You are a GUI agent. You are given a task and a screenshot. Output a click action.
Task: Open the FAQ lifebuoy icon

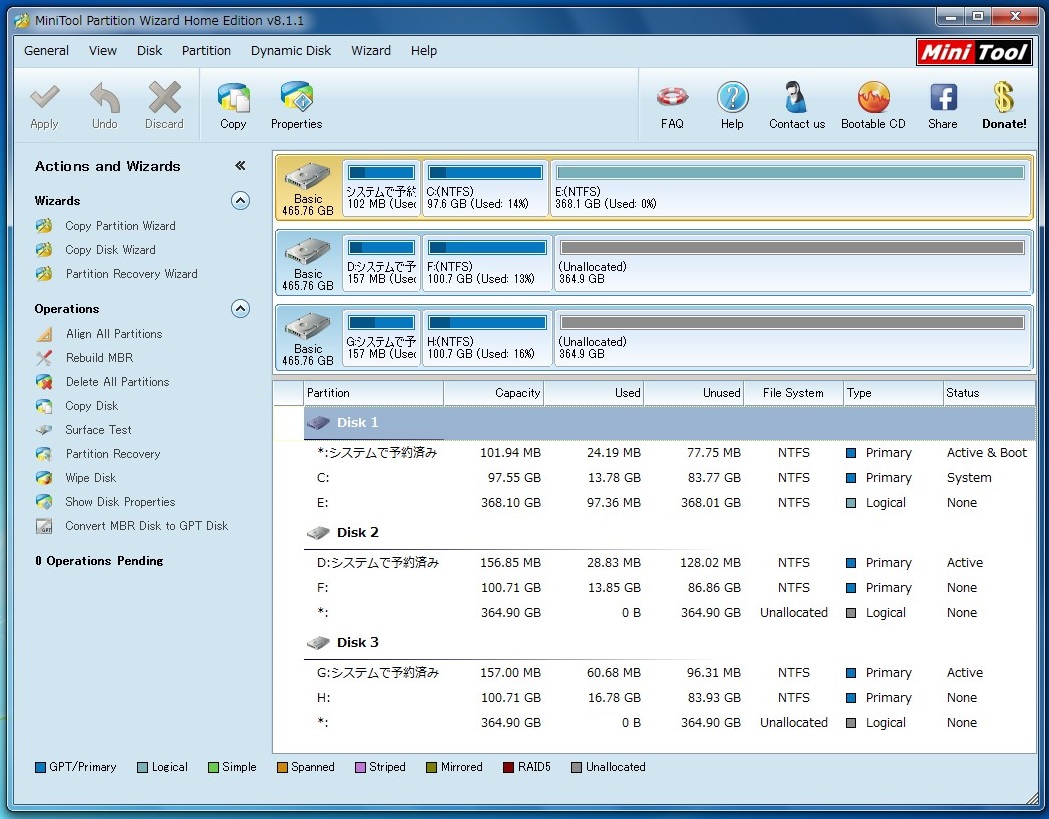[x=672, y=97]
